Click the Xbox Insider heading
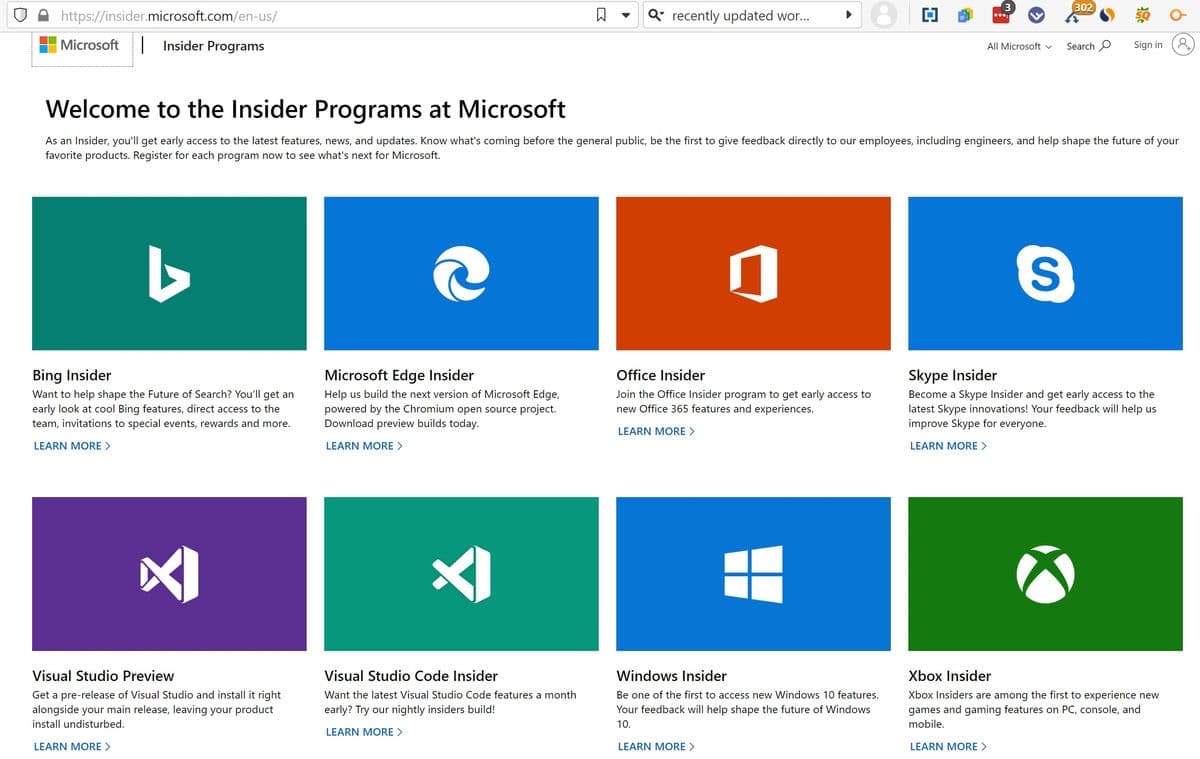The image size is (1200, 759). (949, 676)
